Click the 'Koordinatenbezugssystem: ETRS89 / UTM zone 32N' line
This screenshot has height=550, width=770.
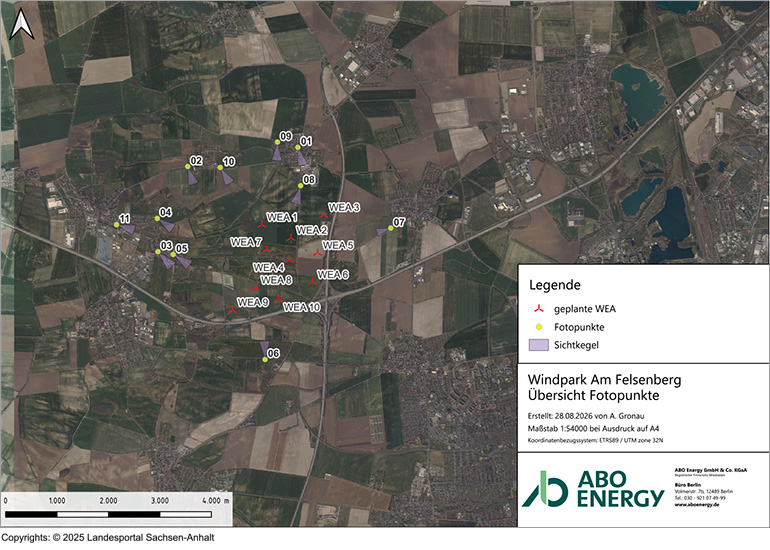click(595, 440)
